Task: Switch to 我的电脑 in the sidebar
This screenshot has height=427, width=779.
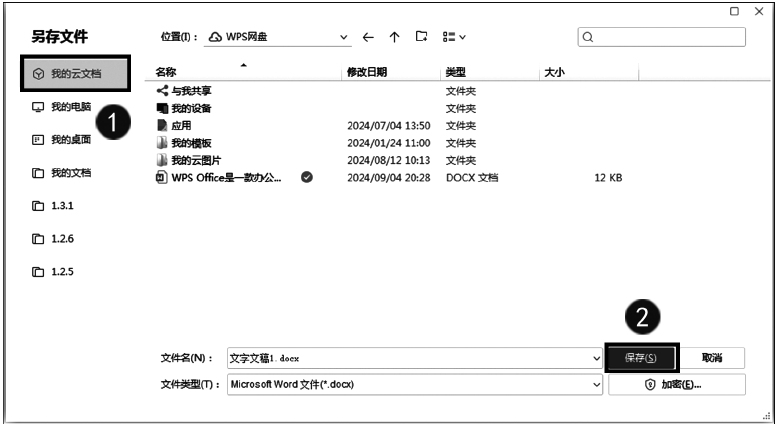Action: [x=70, y=107]
